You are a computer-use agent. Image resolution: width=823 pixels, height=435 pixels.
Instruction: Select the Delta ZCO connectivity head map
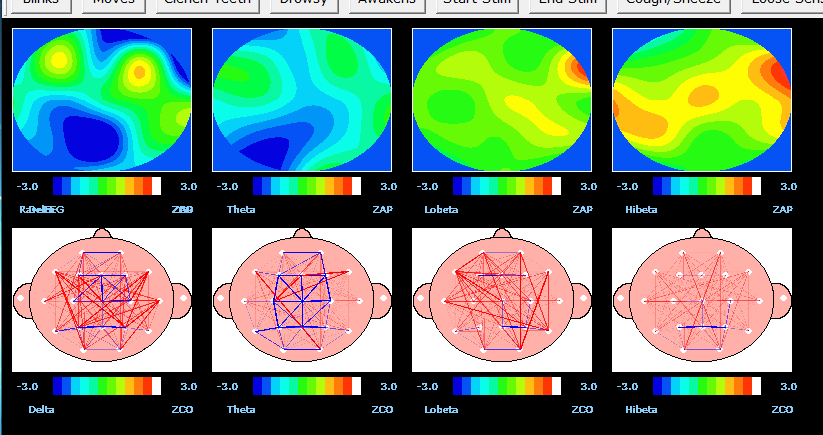point(101,298)
